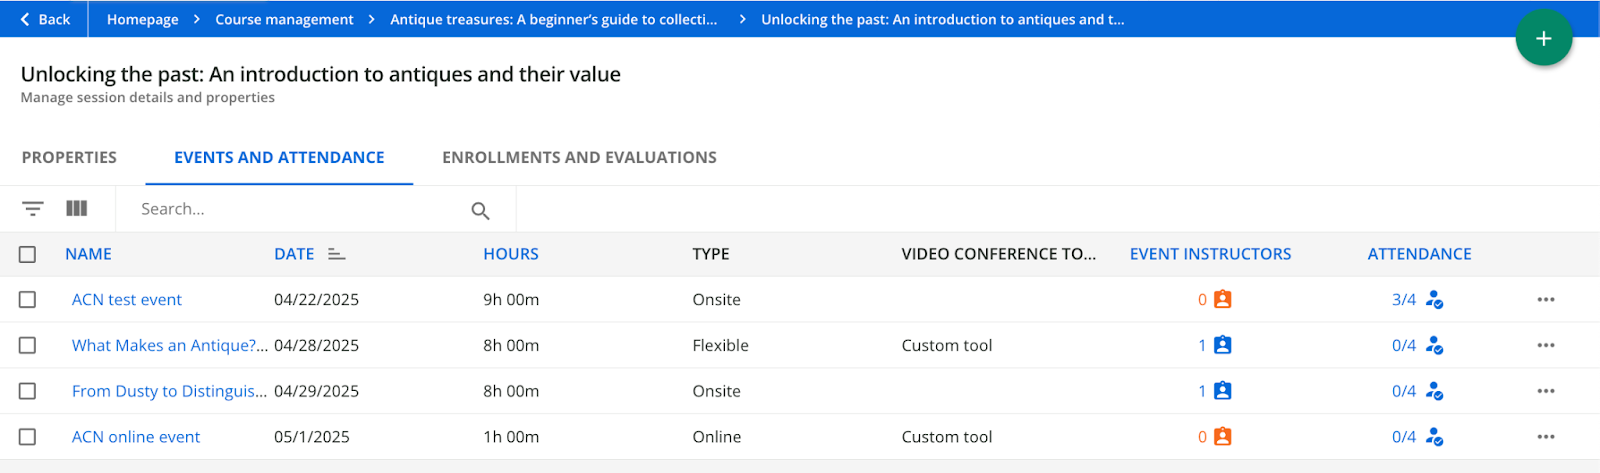
Task: Toggle the select-all rows checkbox
Action: point(27,254)
